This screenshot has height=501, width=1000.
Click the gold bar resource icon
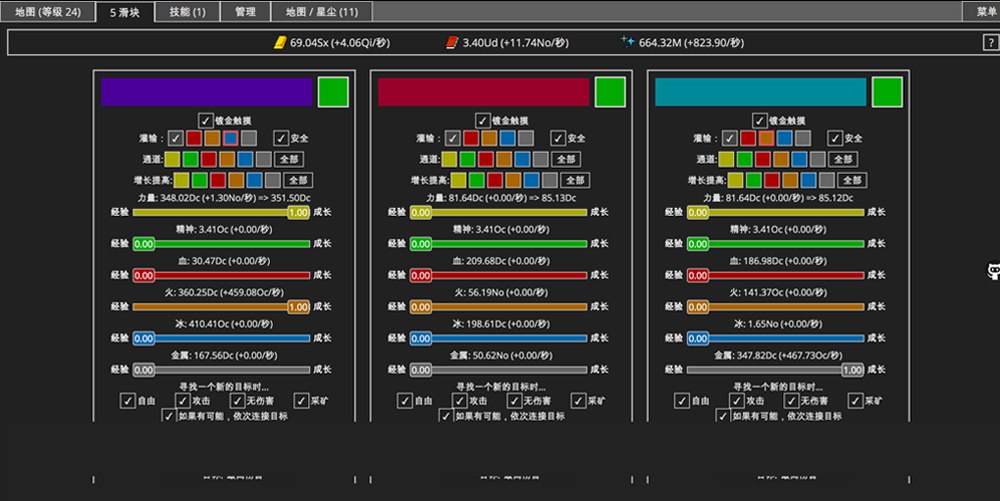pos(280,42)
